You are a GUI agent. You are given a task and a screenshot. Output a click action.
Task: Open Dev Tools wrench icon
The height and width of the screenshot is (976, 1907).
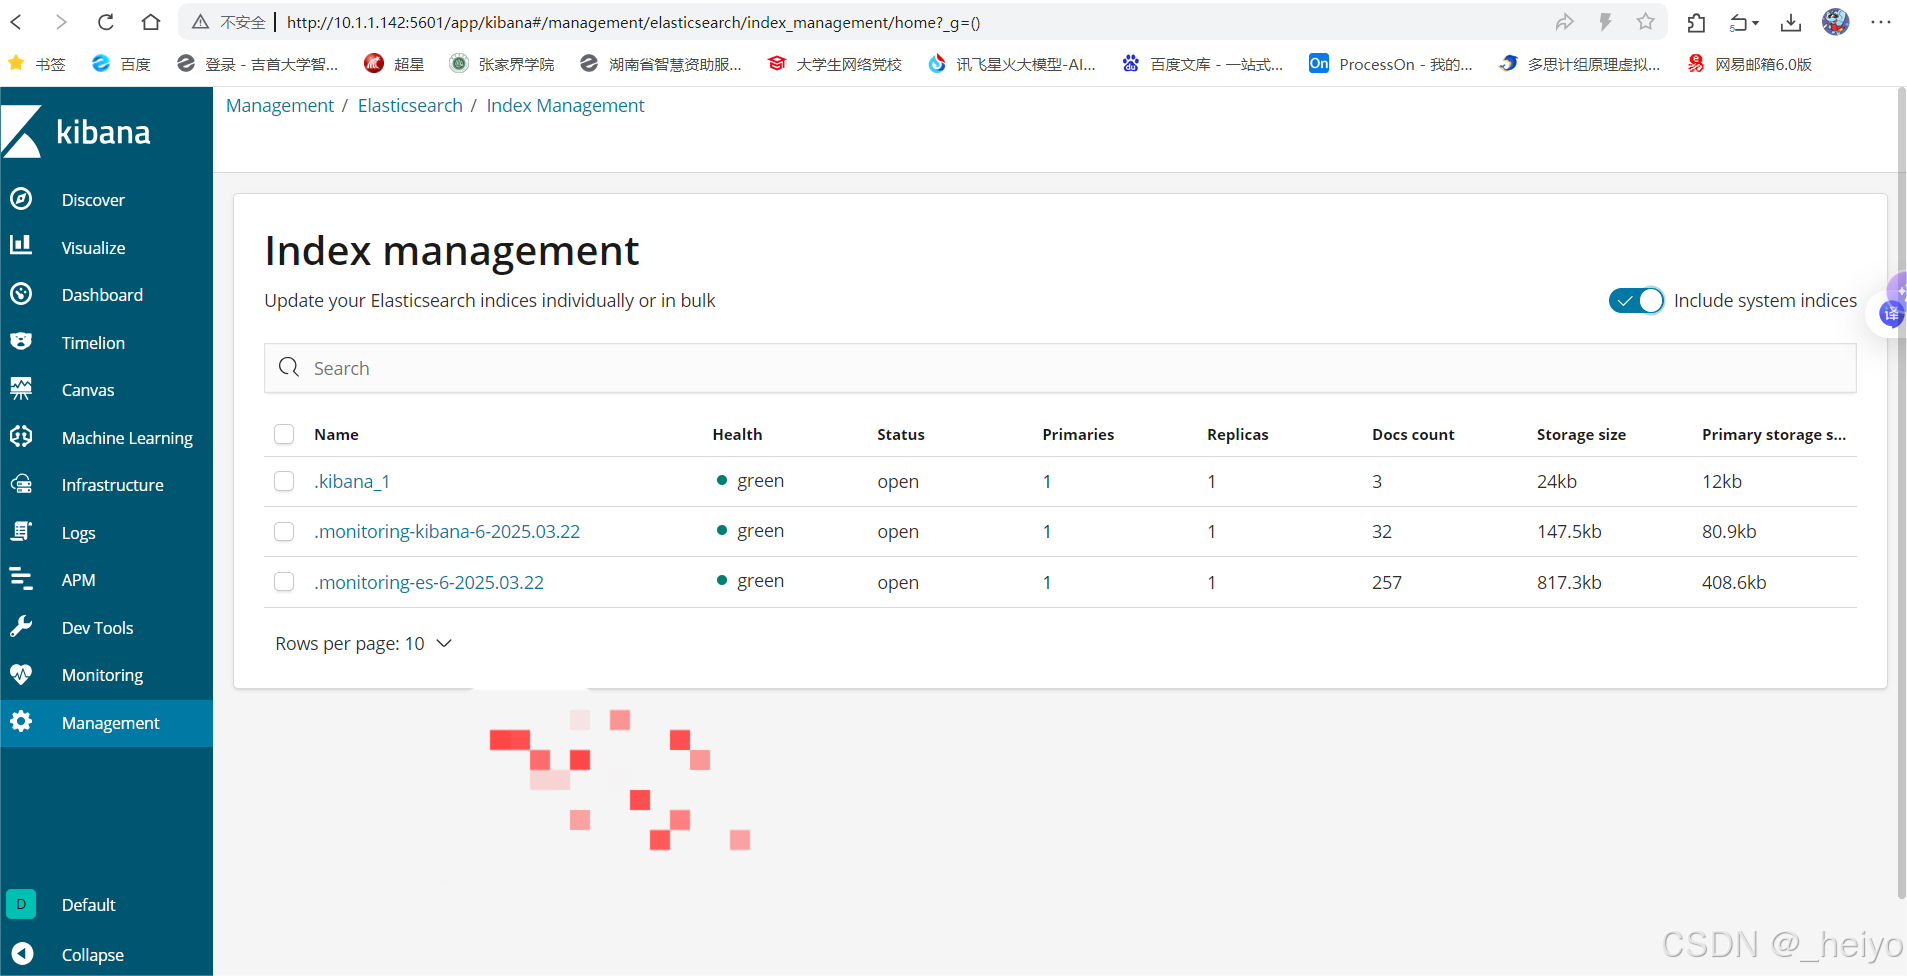point(21,627)
